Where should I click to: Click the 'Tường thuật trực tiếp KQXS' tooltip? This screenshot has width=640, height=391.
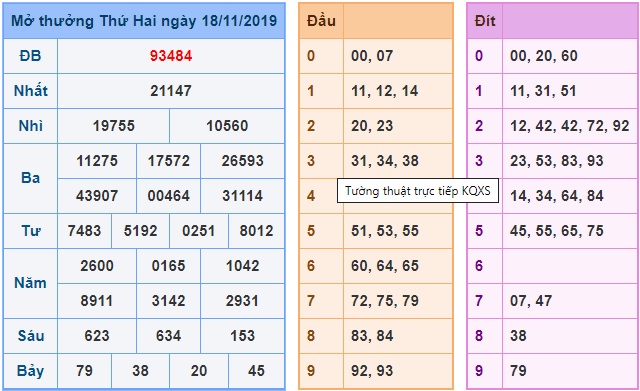coord(418,191)
